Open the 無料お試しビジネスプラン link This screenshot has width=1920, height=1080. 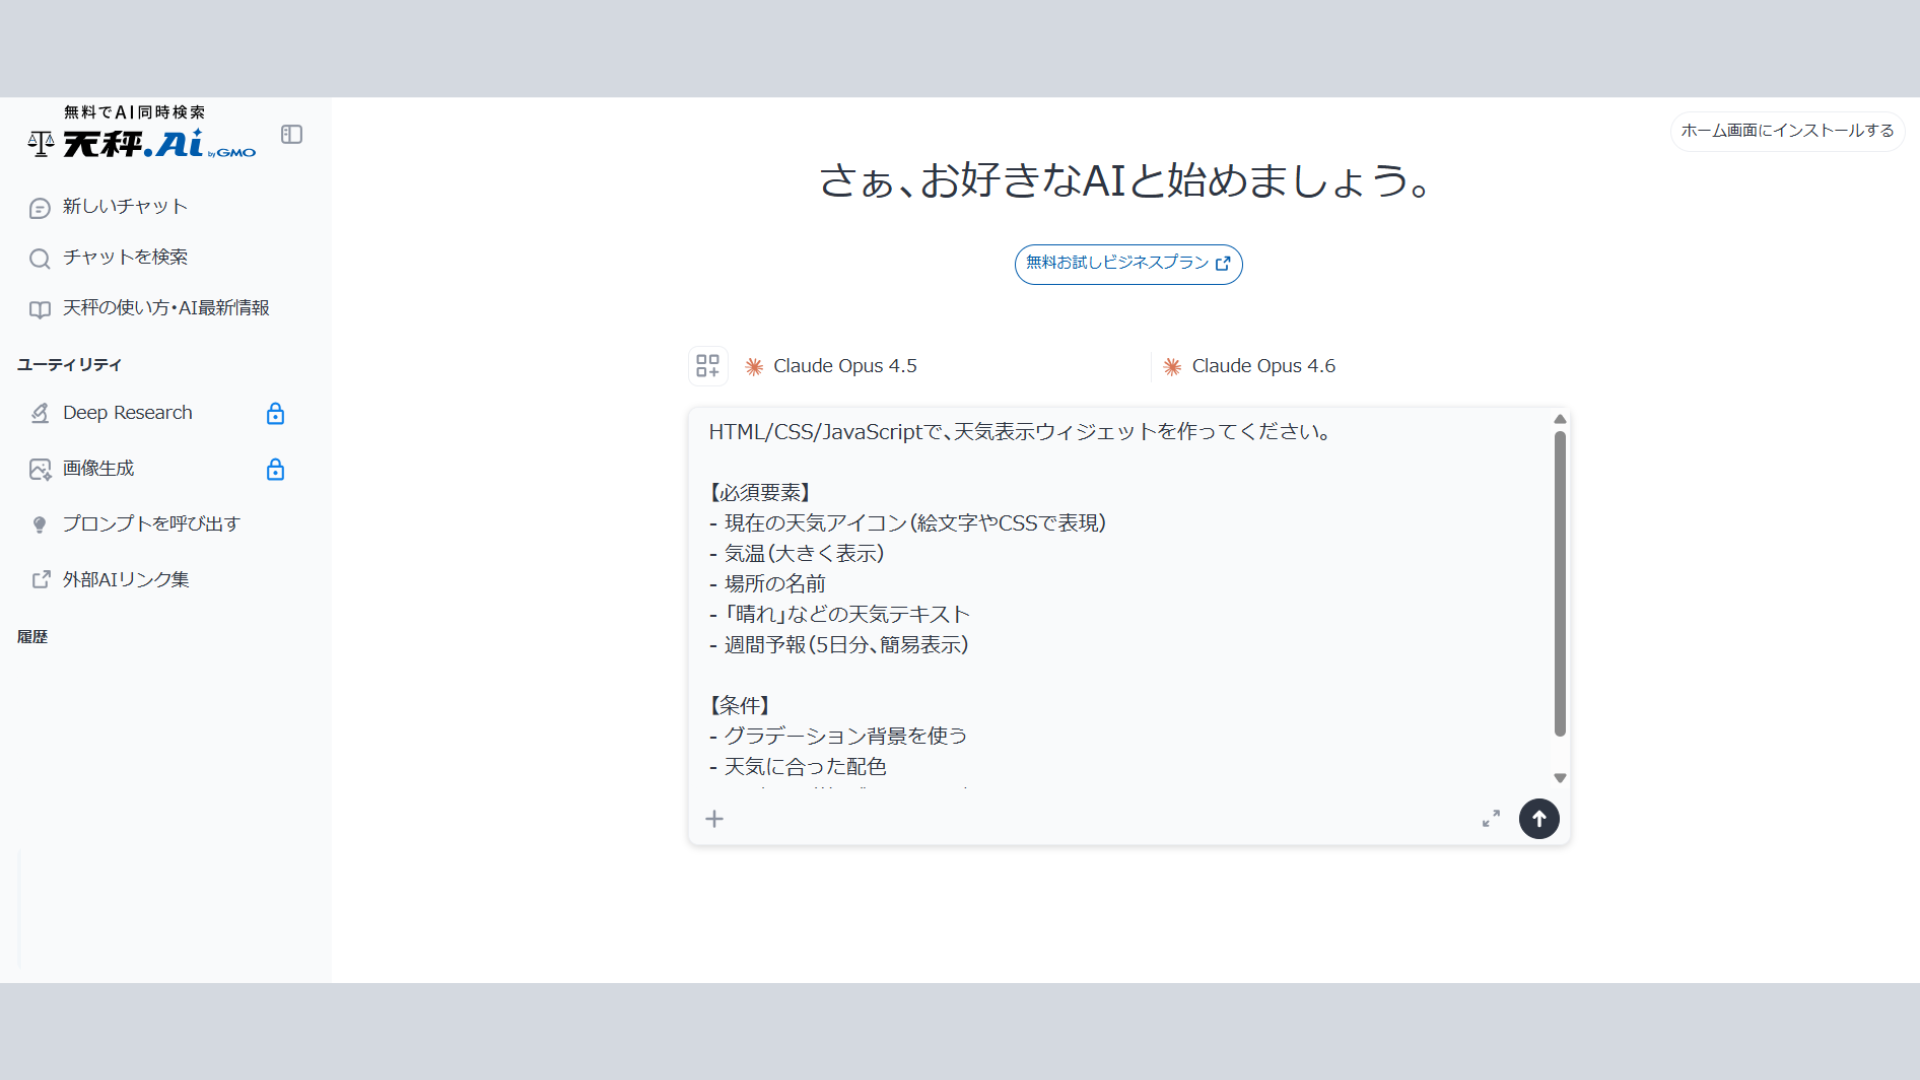(1128, 263)
